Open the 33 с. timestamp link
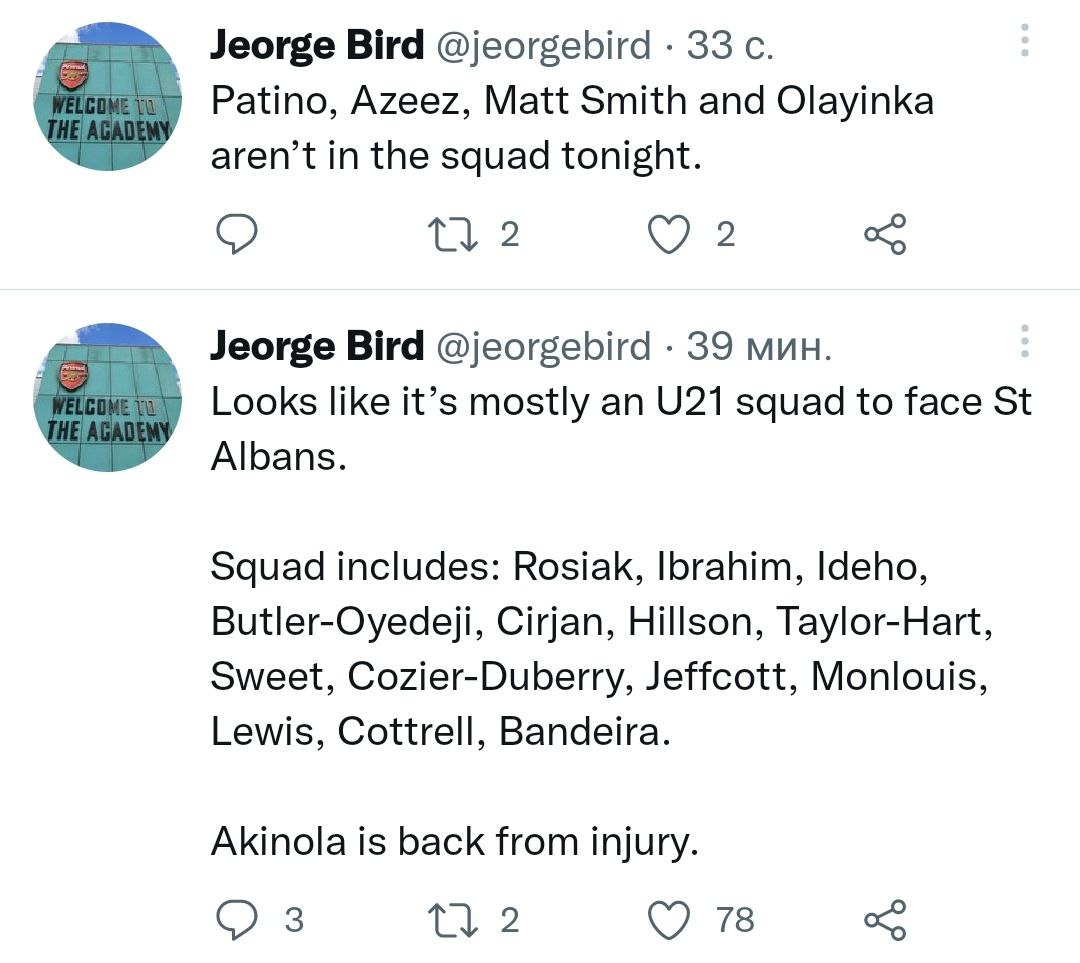 pos(729,46)
